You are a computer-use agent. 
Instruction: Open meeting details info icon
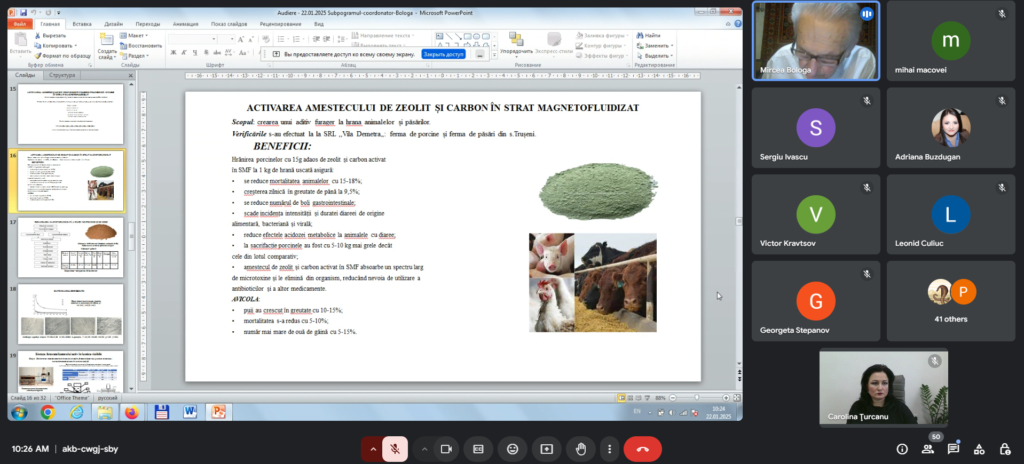(x=903, y=449)
